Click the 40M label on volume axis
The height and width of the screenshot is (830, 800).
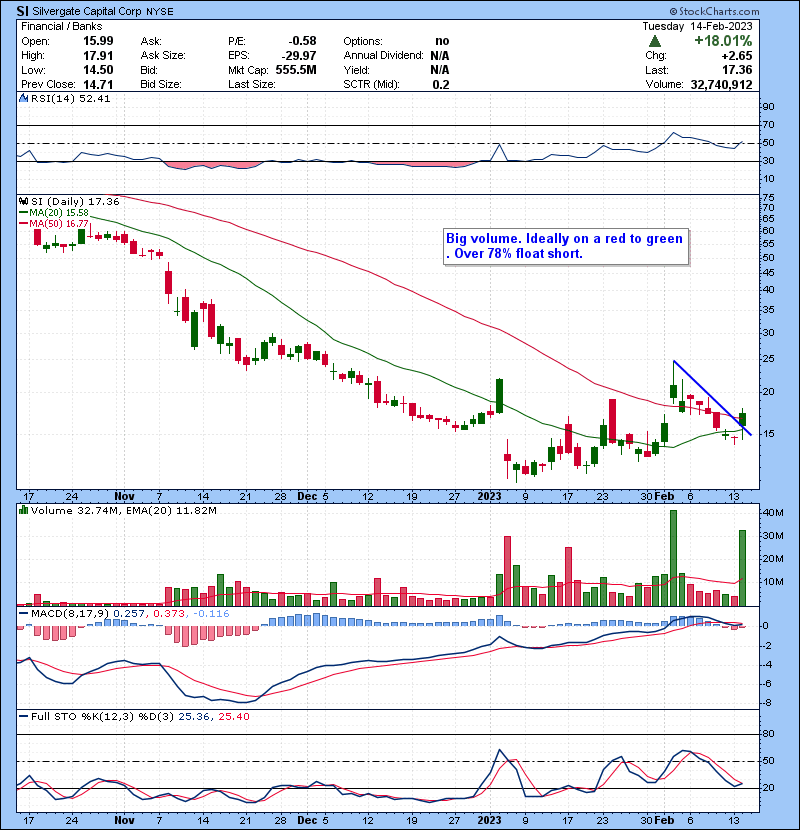pos(774,512)
